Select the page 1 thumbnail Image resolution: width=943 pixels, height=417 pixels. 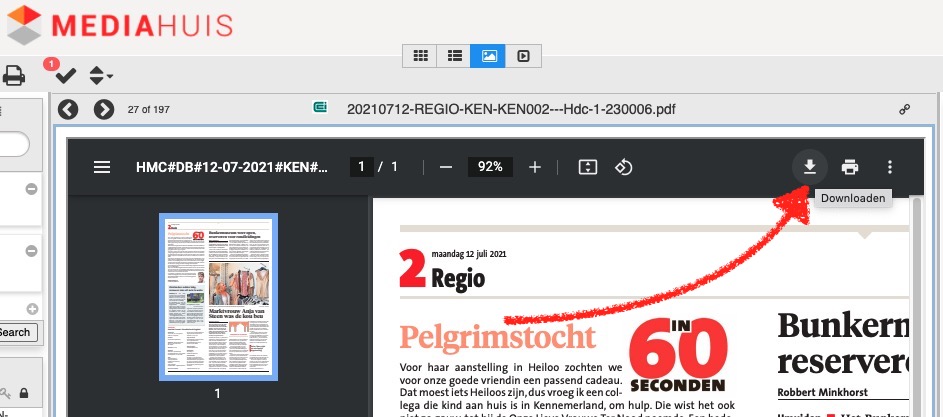[x=218, y=296]
